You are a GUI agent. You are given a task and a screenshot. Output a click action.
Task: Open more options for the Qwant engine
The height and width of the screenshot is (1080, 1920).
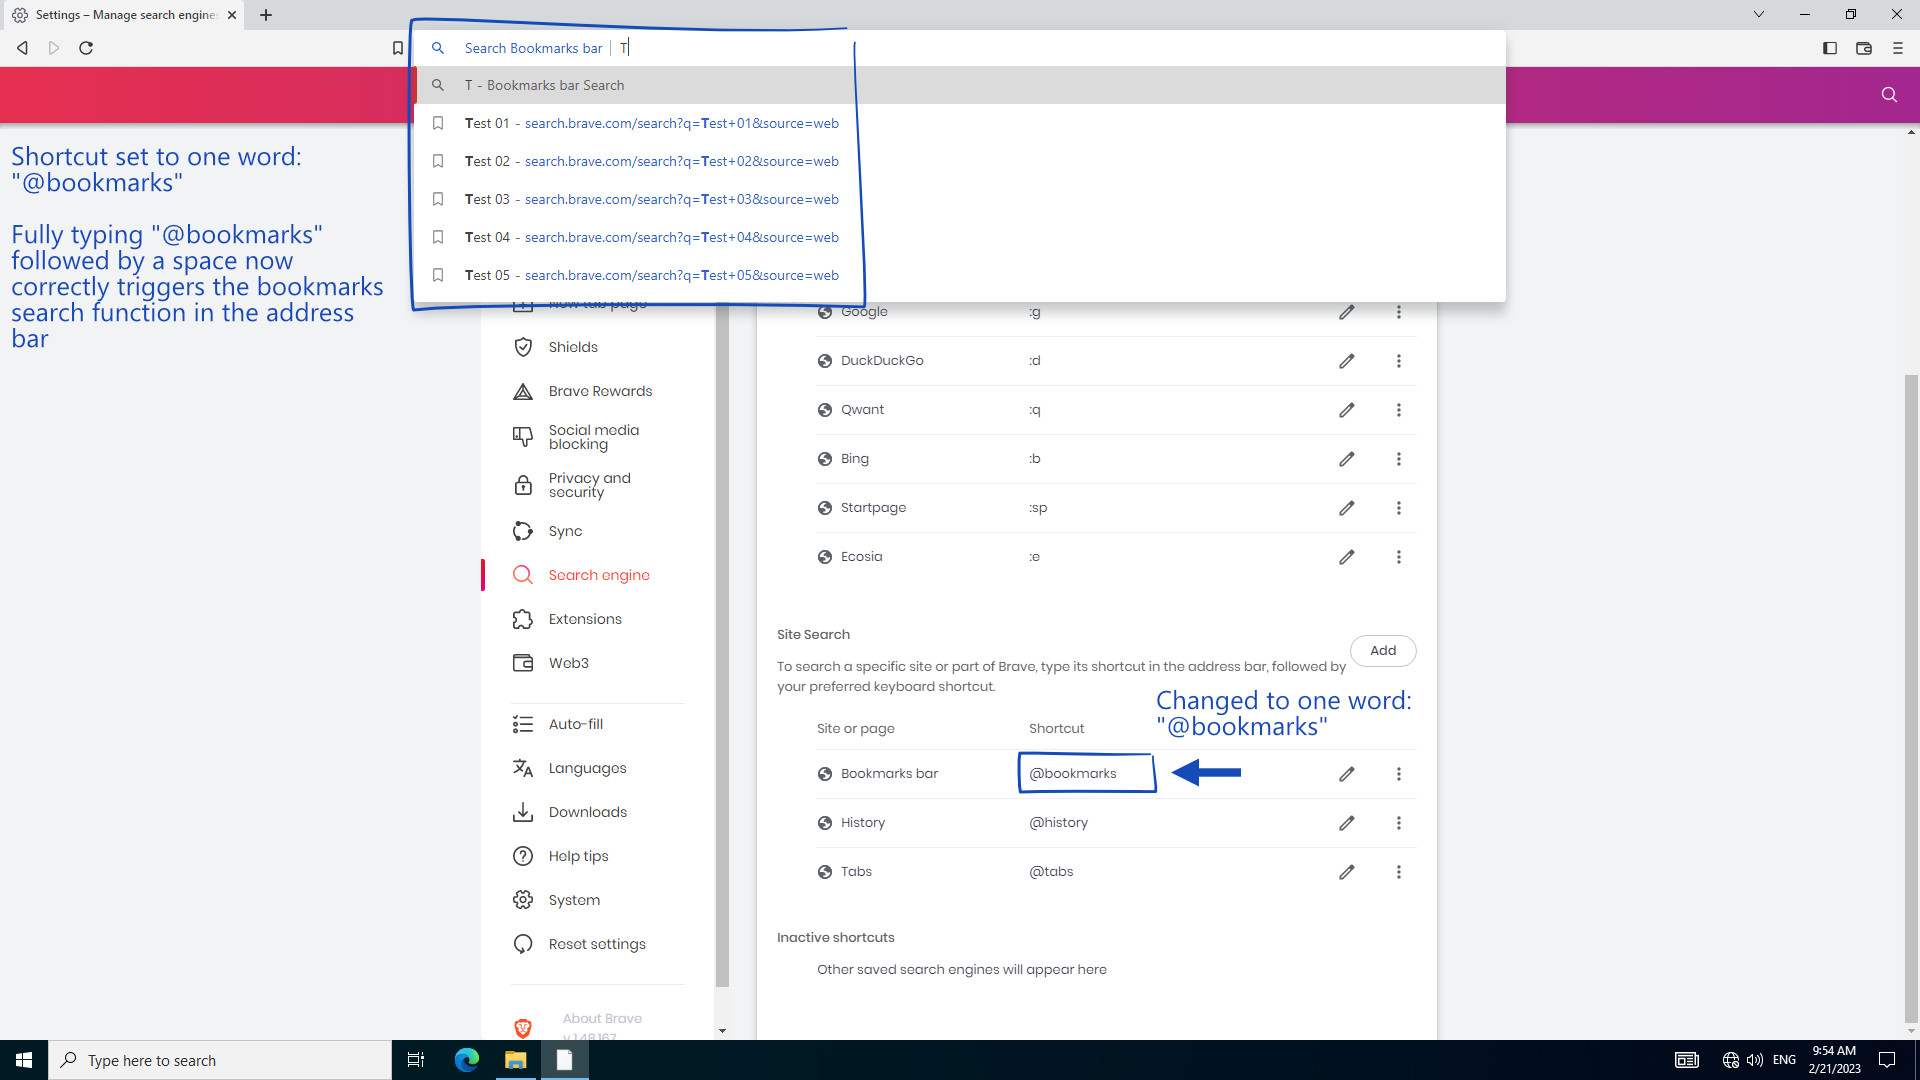coord(1399,410)
